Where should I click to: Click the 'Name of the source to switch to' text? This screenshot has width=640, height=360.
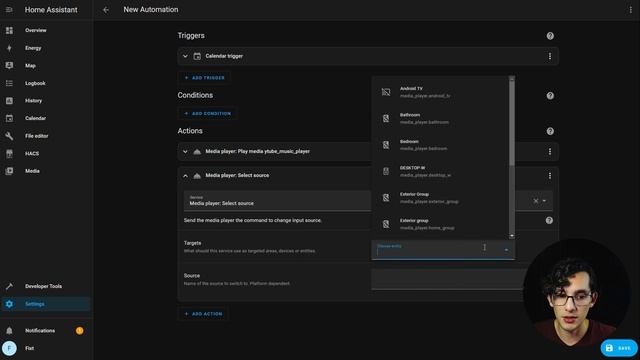coord(237,283)
